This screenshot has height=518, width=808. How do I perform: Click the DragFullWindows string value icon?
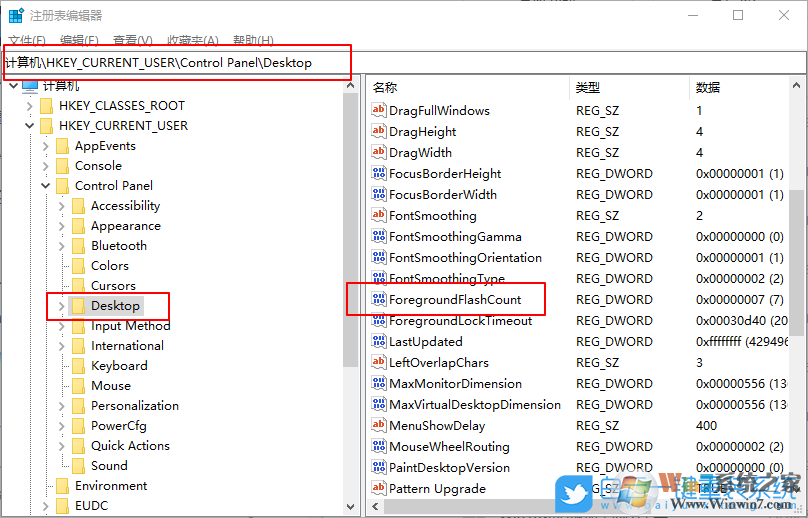coord(379,110)
